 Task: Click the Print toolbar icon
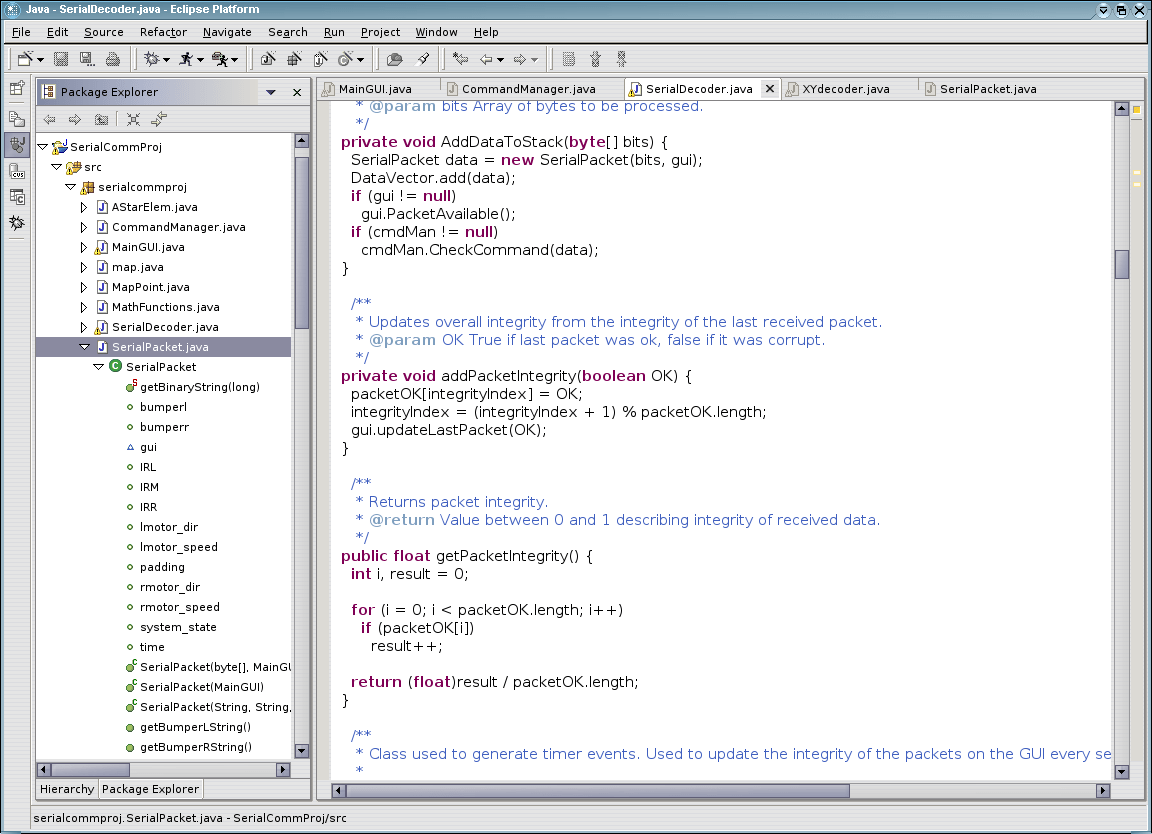click(x=112, y=59)
